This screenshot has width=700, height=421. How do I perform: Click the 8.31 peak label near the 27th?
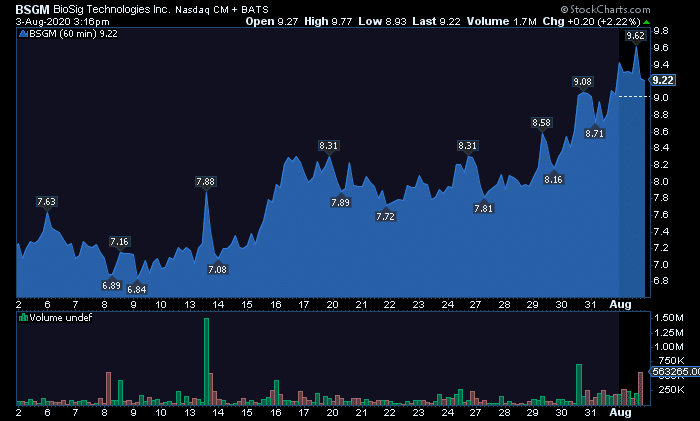467,146
